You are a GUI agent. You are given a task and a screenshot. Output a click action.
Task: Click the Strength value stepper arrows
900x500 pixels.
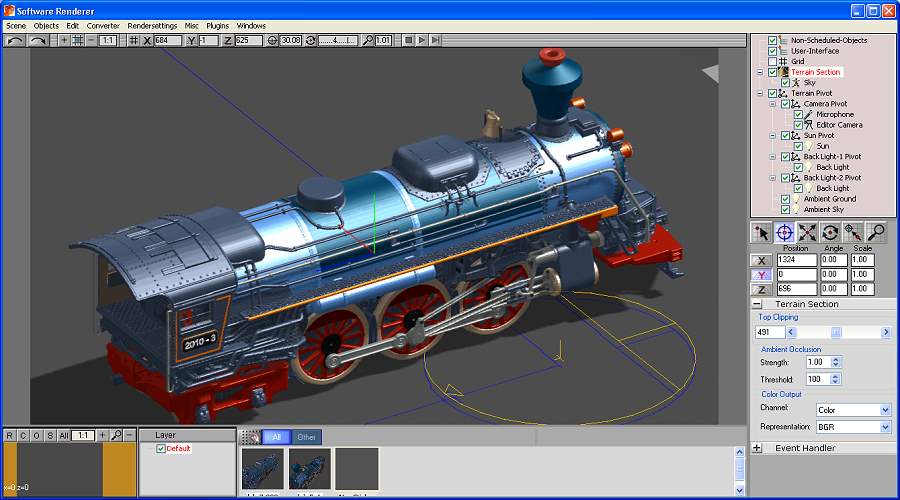click(836, 362)
